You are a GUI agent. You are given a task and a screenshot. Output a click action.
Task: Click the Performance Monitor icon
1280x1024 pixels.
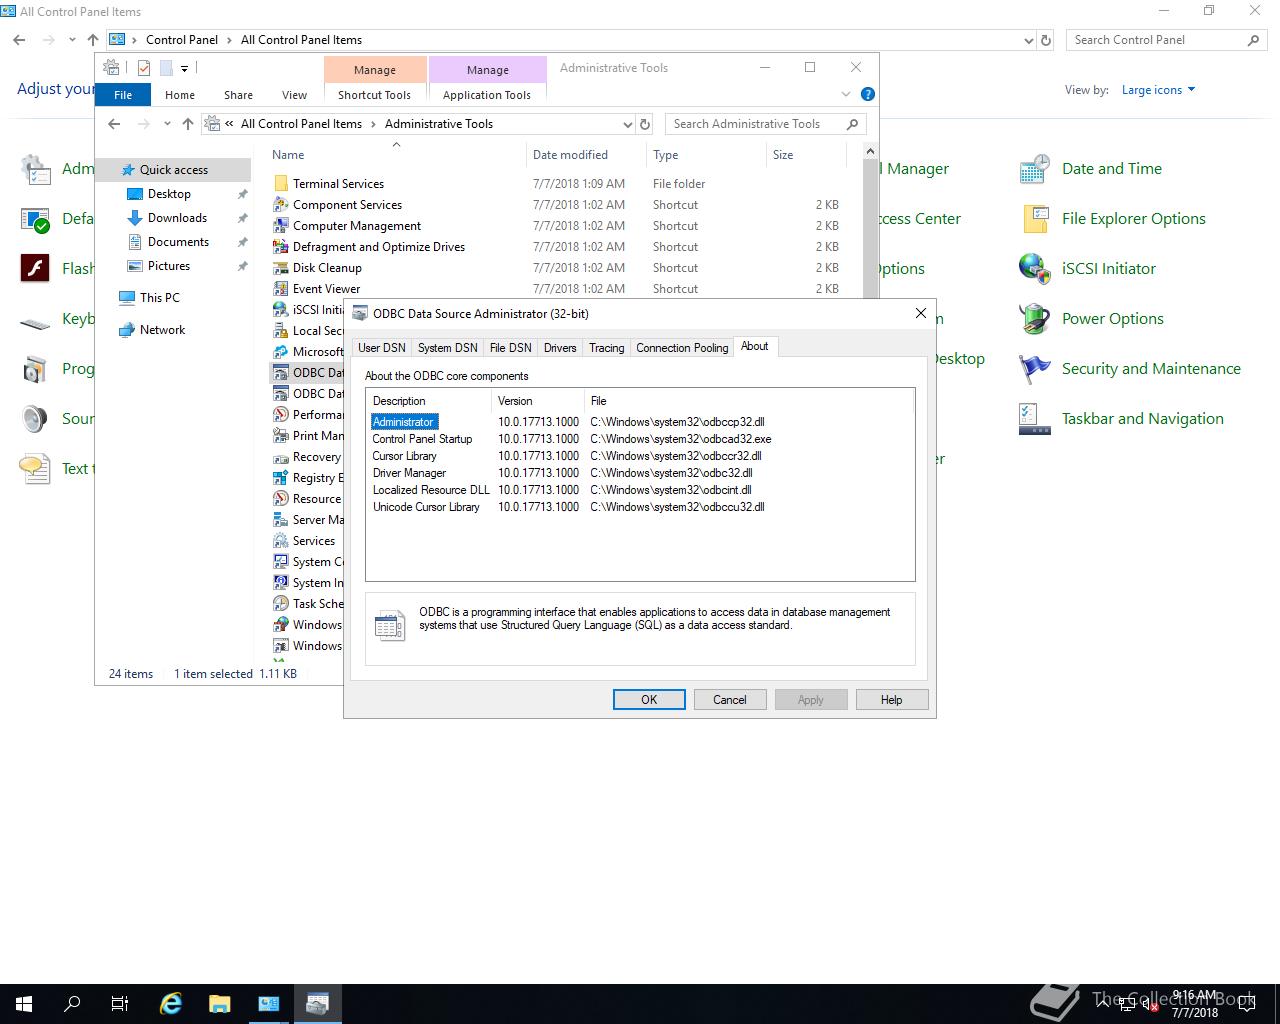click(281, 415)
